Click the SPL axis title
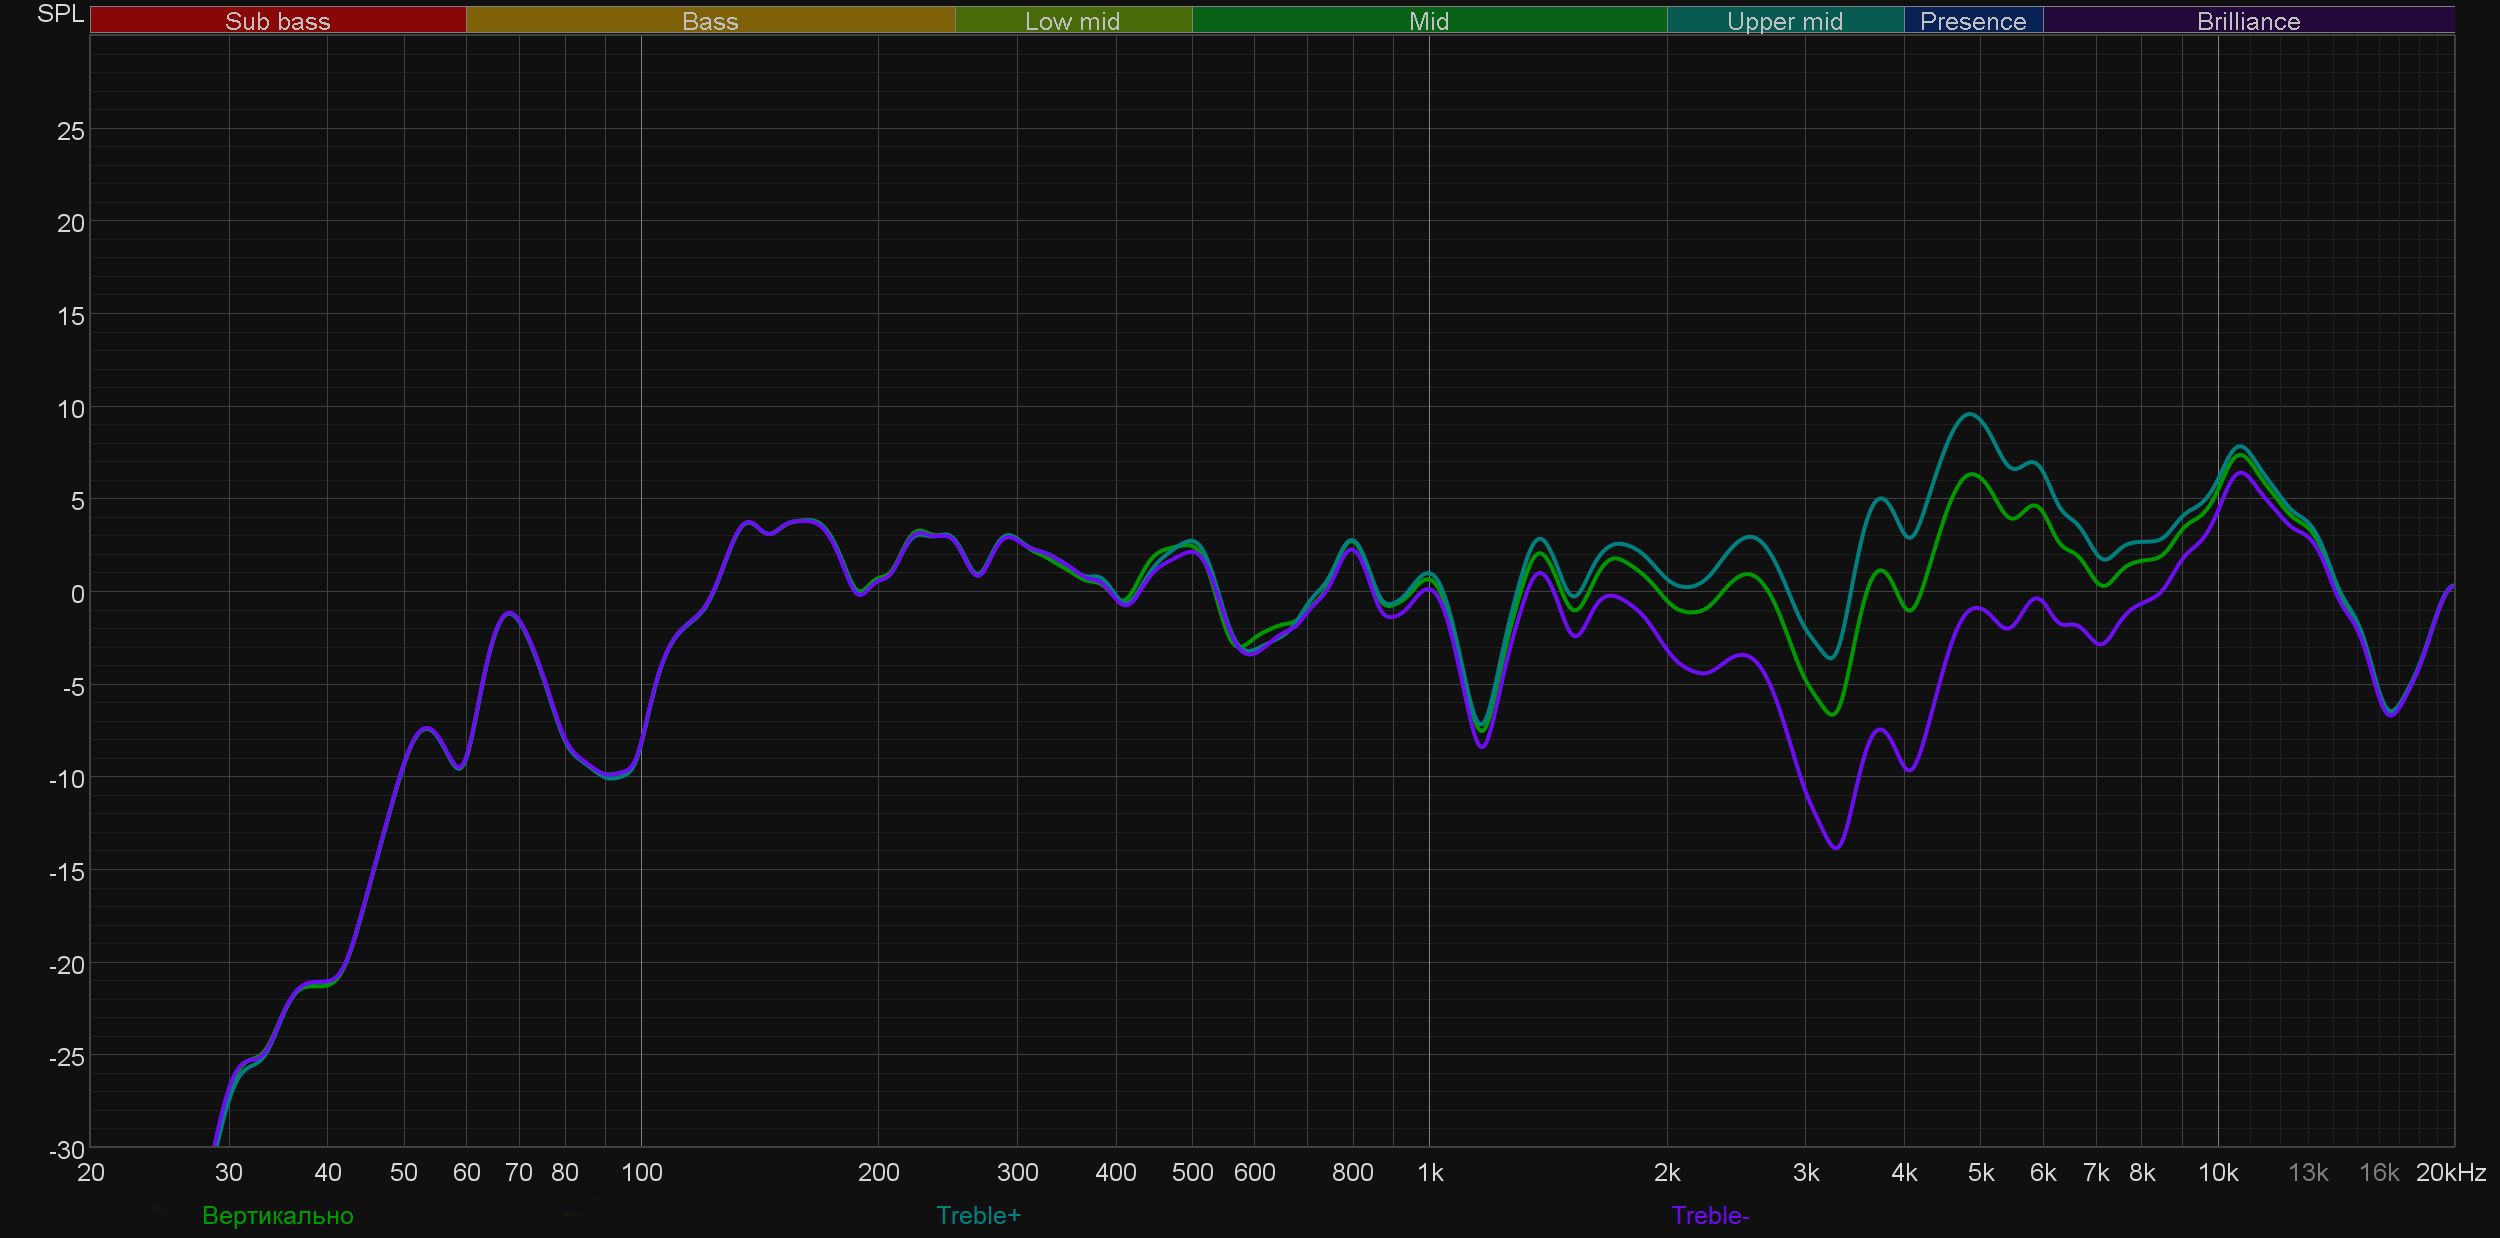 point(60,14)
